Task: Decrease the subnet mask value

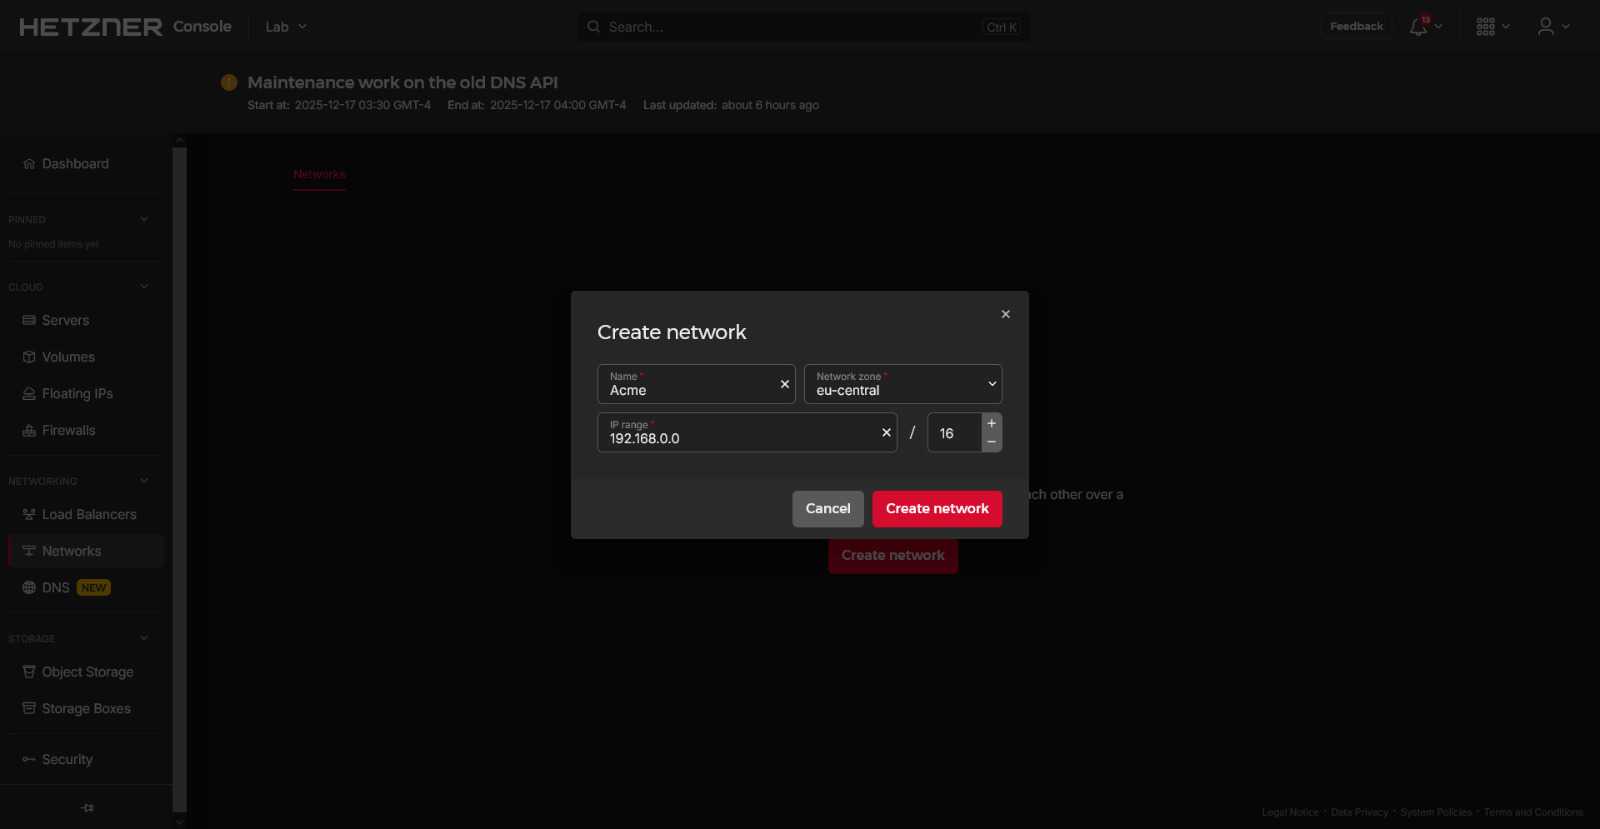Action: coord(991,442)
